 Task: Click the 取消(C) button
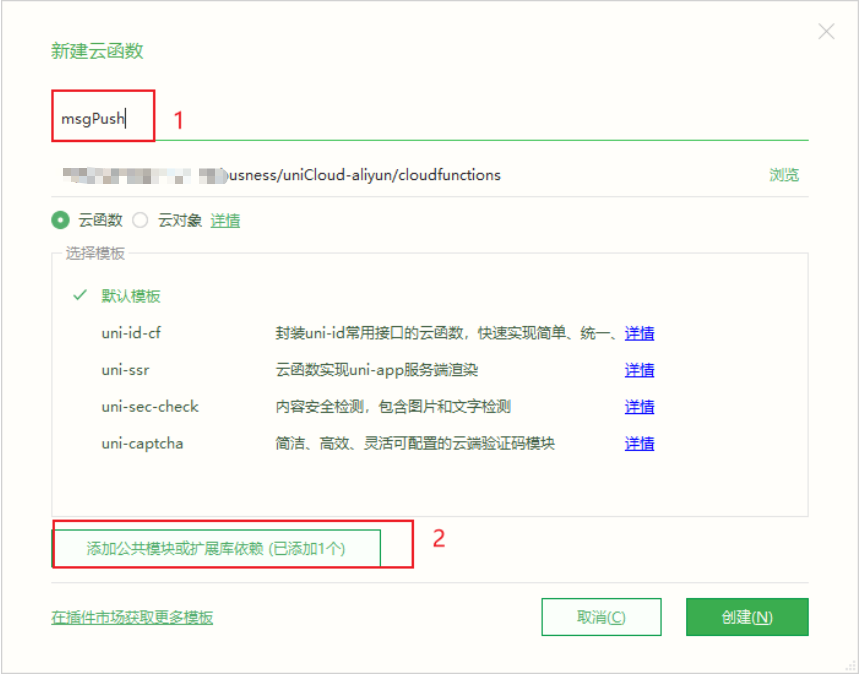tap(601, 617)
